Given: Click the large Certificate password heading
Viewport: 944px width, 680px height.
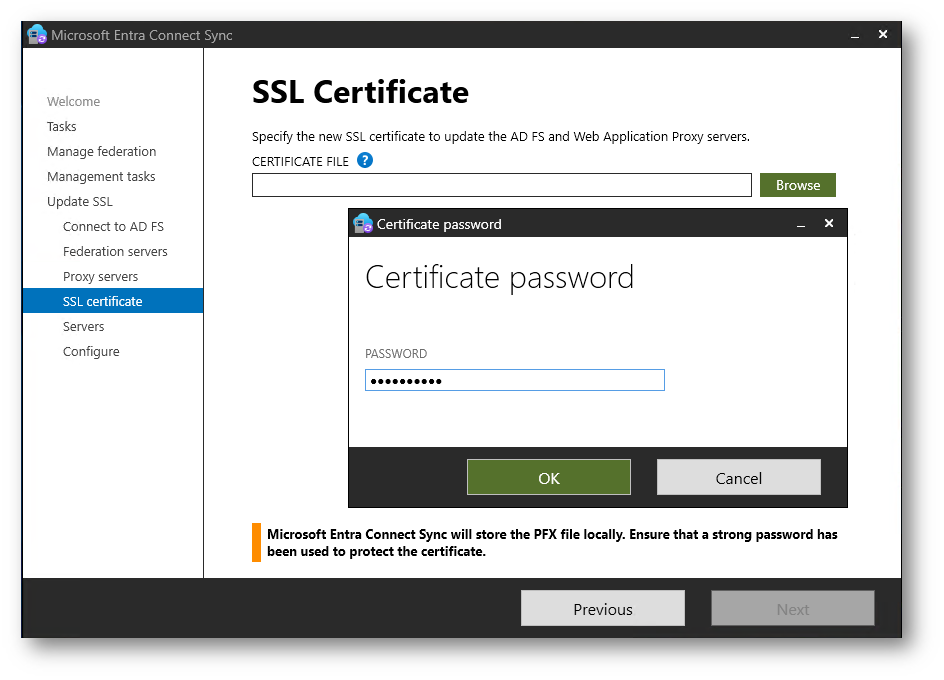Looking at the screenshot, I should (x=499, y=278).
